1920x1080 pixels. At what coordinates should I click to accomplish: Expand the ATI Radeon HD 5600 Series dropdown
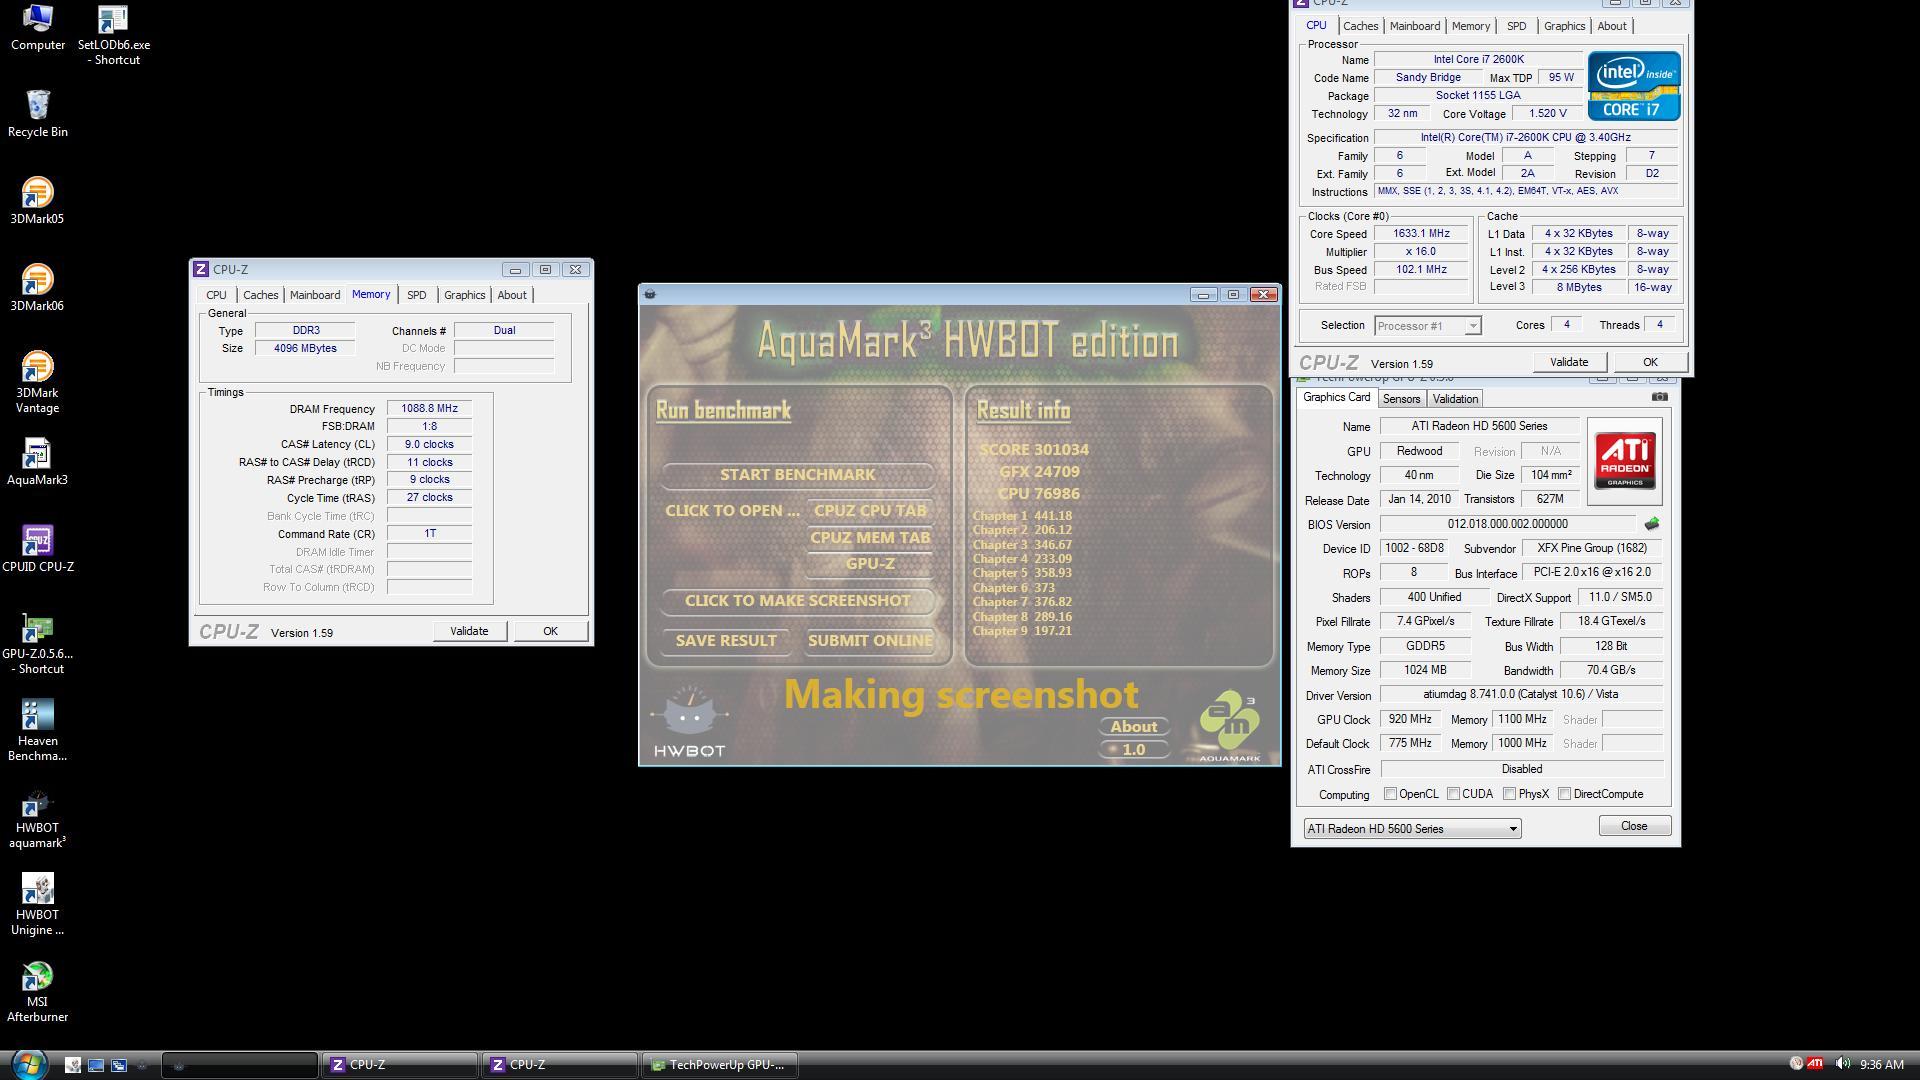pyautogui.click(x=1412, y=828)
